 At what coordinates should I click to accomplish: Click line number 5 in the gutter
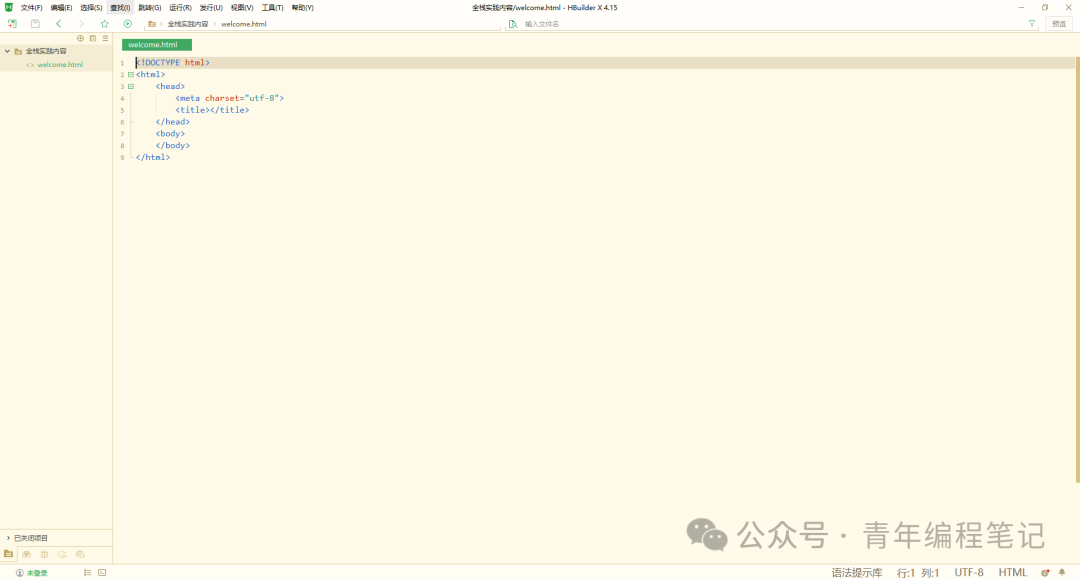(x=123, y=110)
